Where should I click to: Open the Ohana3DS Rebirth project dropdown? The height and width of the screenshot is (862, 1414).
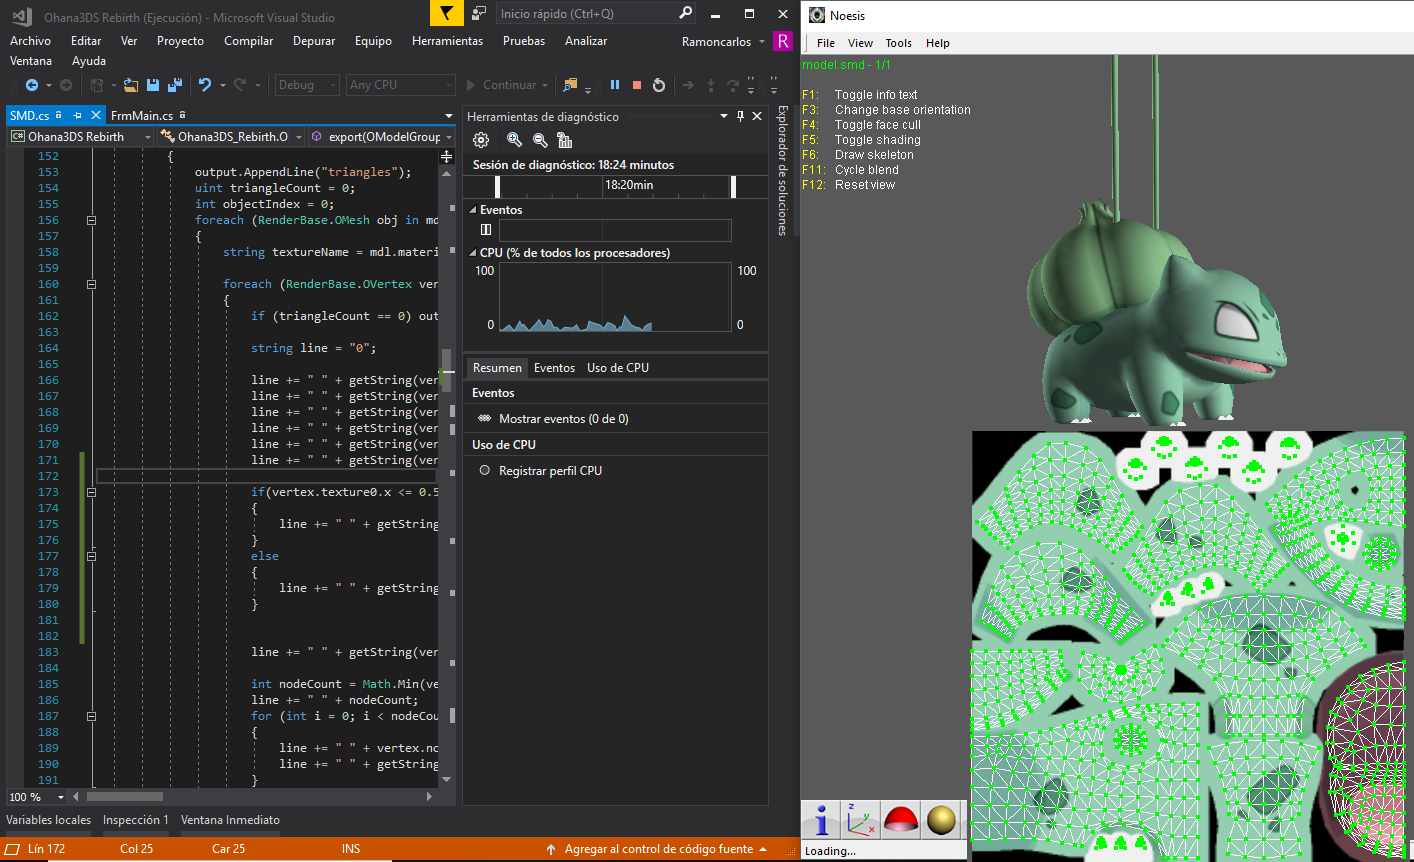coord(81,137)
